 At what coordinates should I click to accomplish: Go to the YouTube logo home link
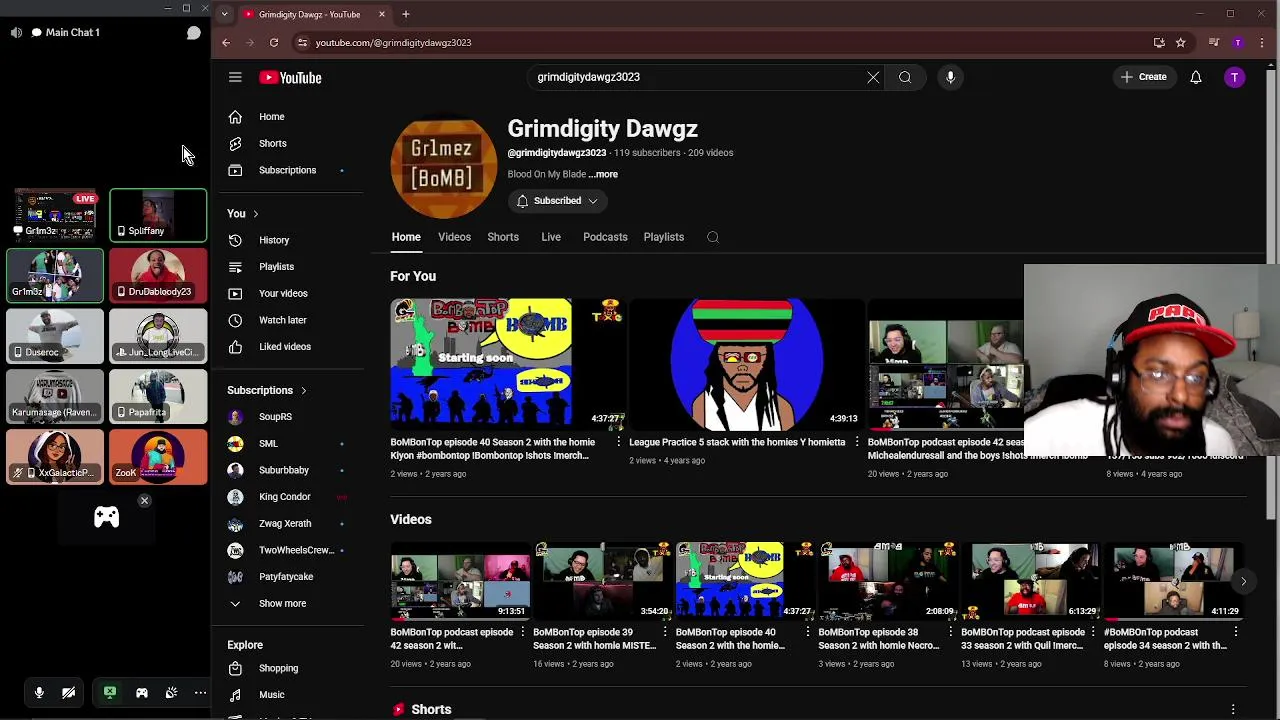point(290,77)
